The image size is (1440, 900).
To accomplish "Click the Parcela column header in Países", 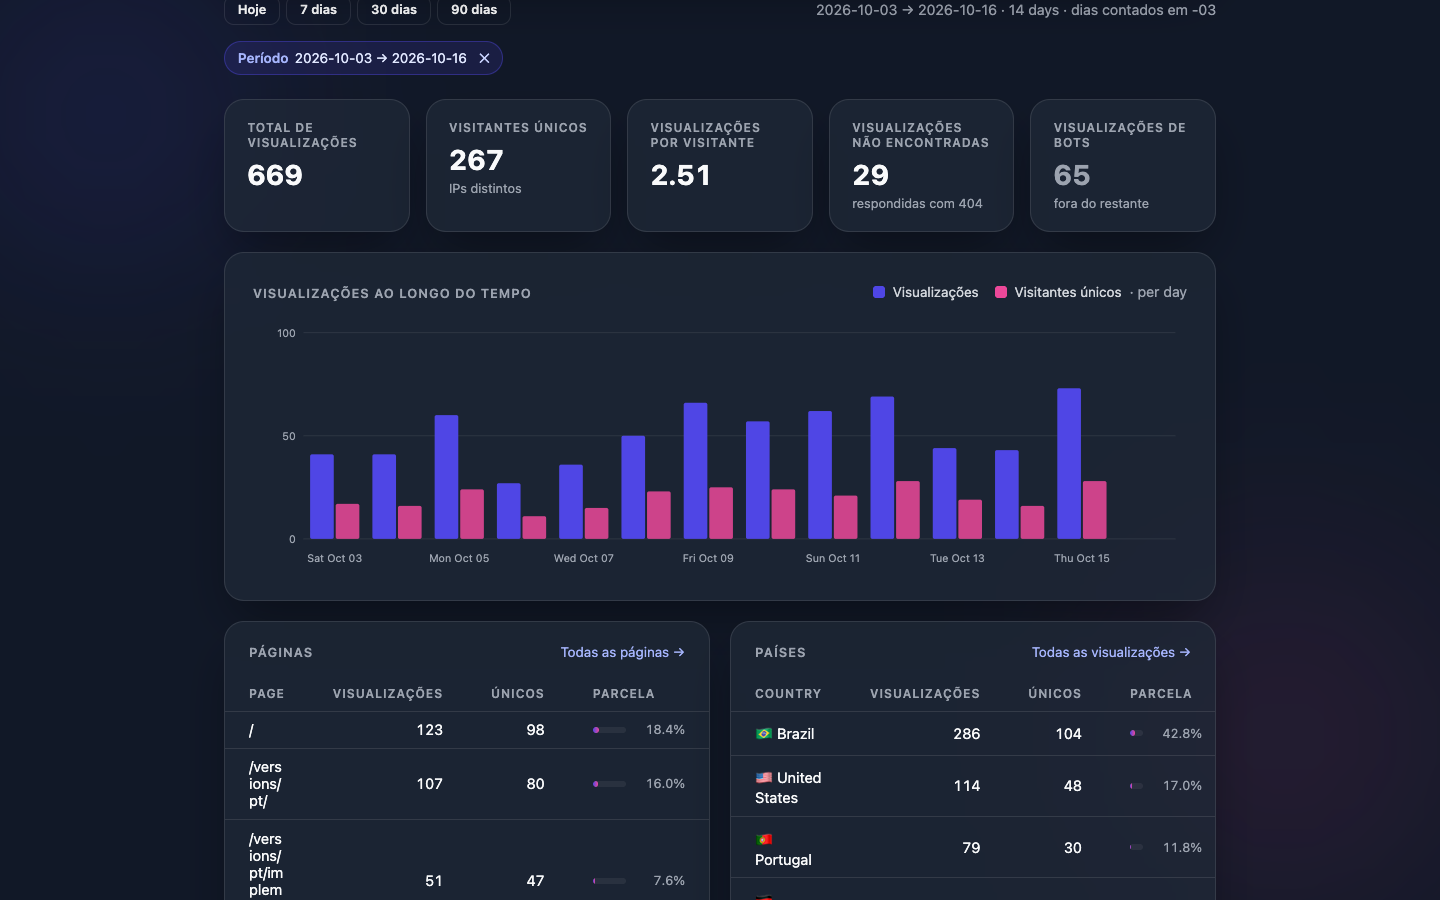I will pyautogui.click(x=1161, y=694).
